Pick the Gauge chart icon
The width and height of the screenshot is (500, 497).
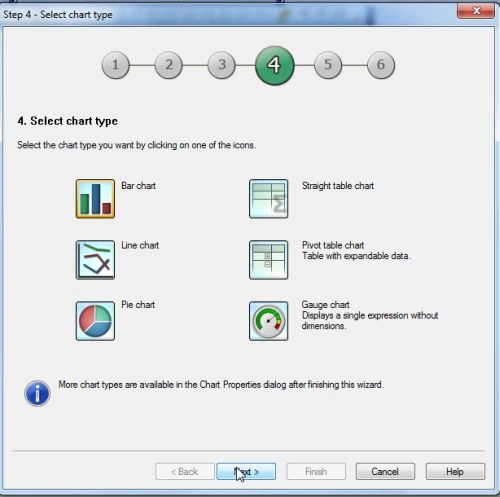pyautogui.click(x=269, y=321)
